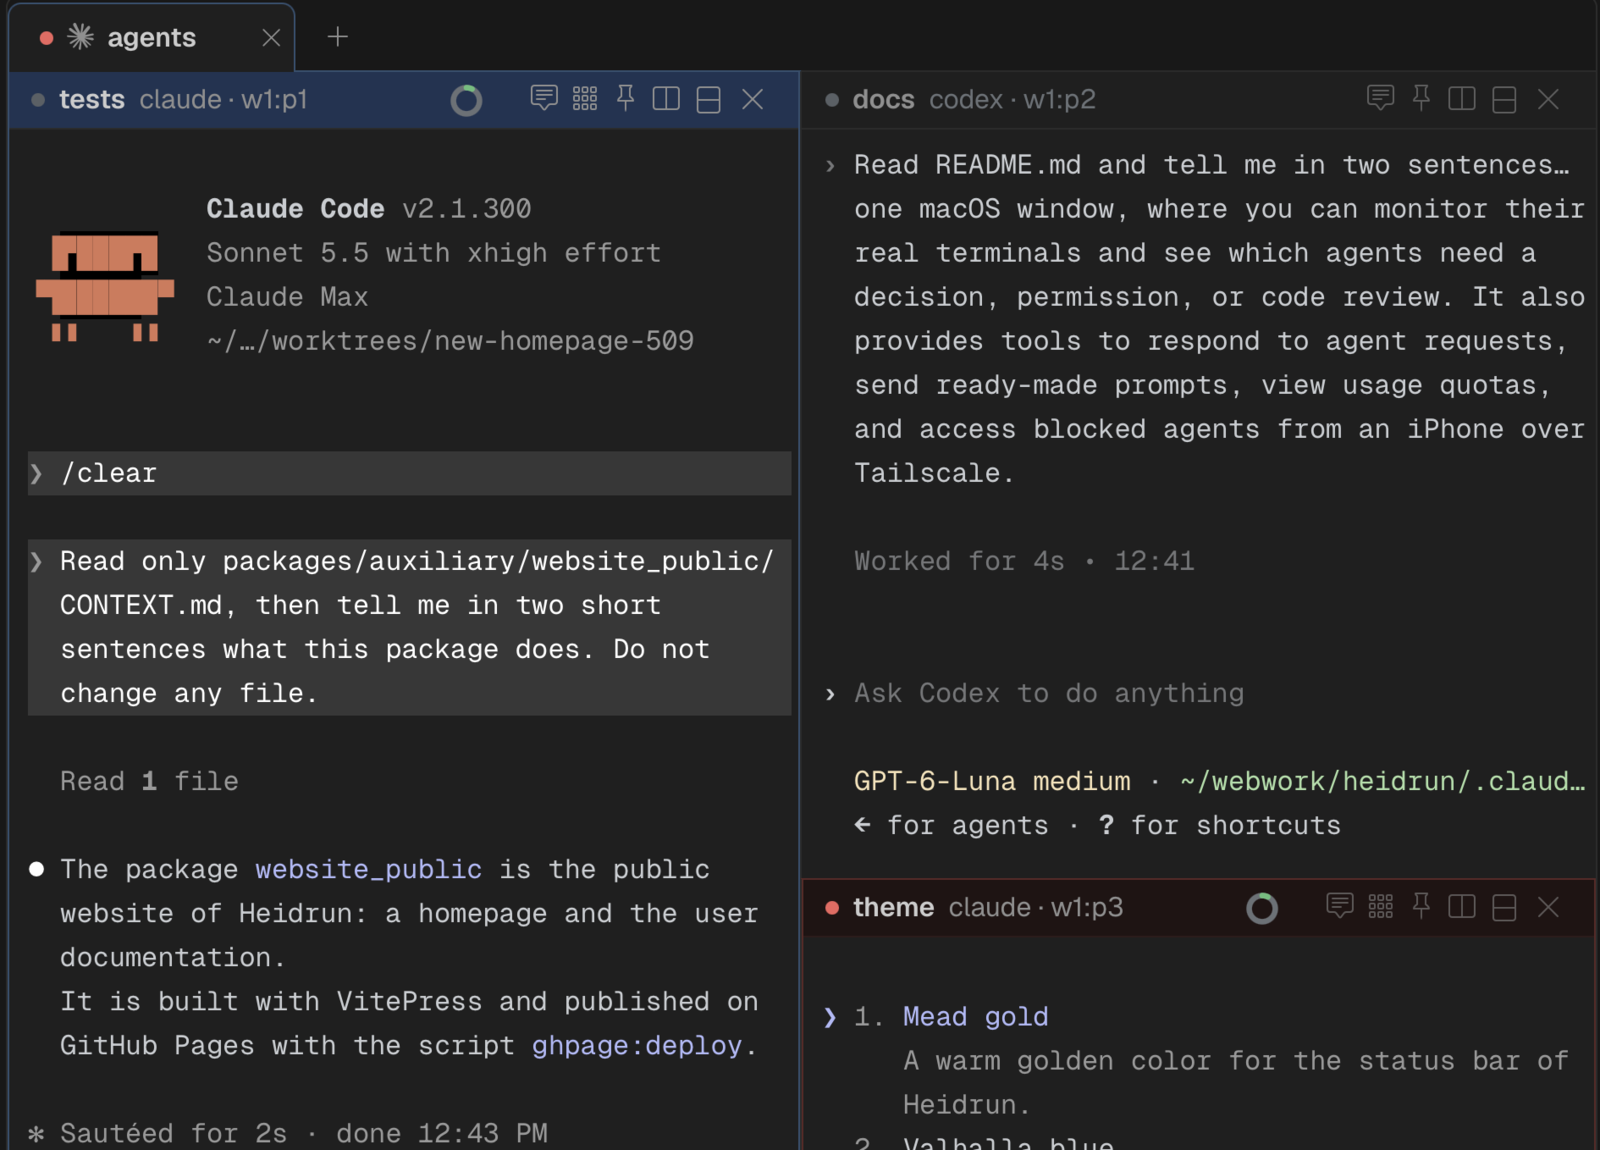Pin the theme pane

[x=1421, y=906]
